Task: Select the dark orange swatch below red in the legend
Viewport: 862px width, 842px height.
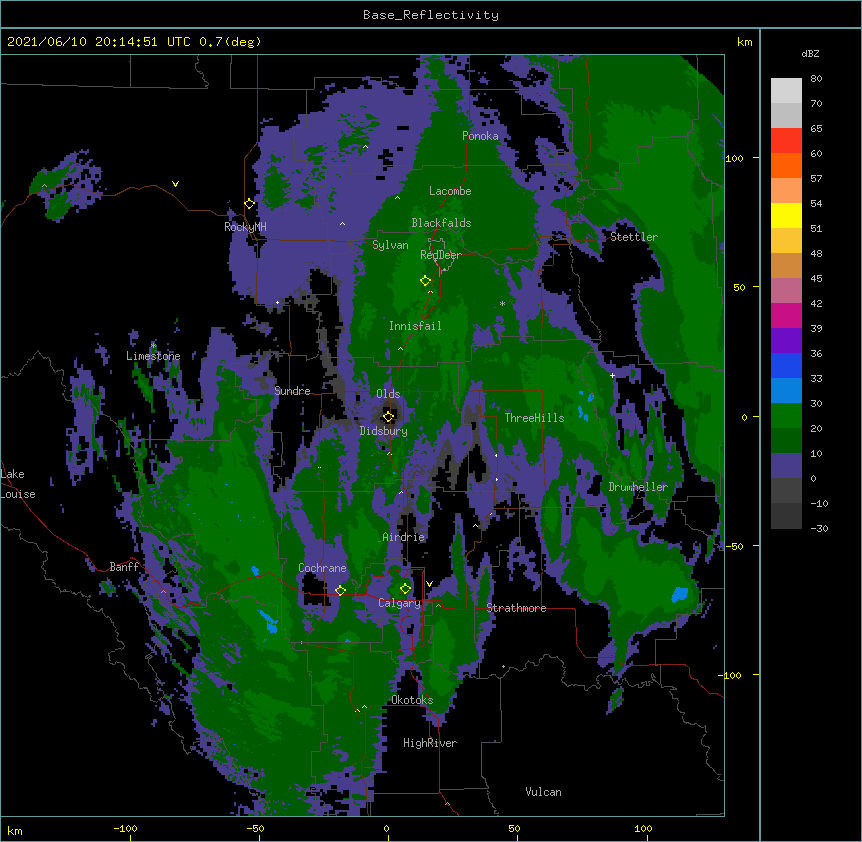Action: coord(786,165)
